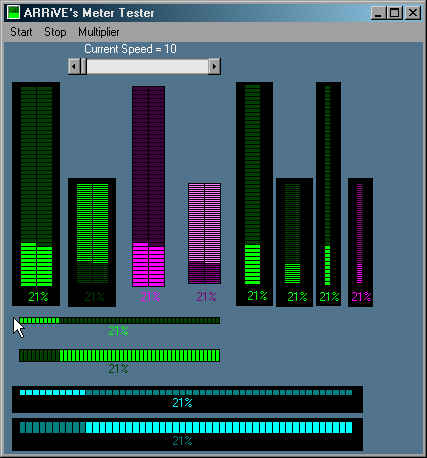The width and height of the screenshot is (427, 458).
Task: Click the thick bright green horizontal meter
Action: click(x=120, y=356)
